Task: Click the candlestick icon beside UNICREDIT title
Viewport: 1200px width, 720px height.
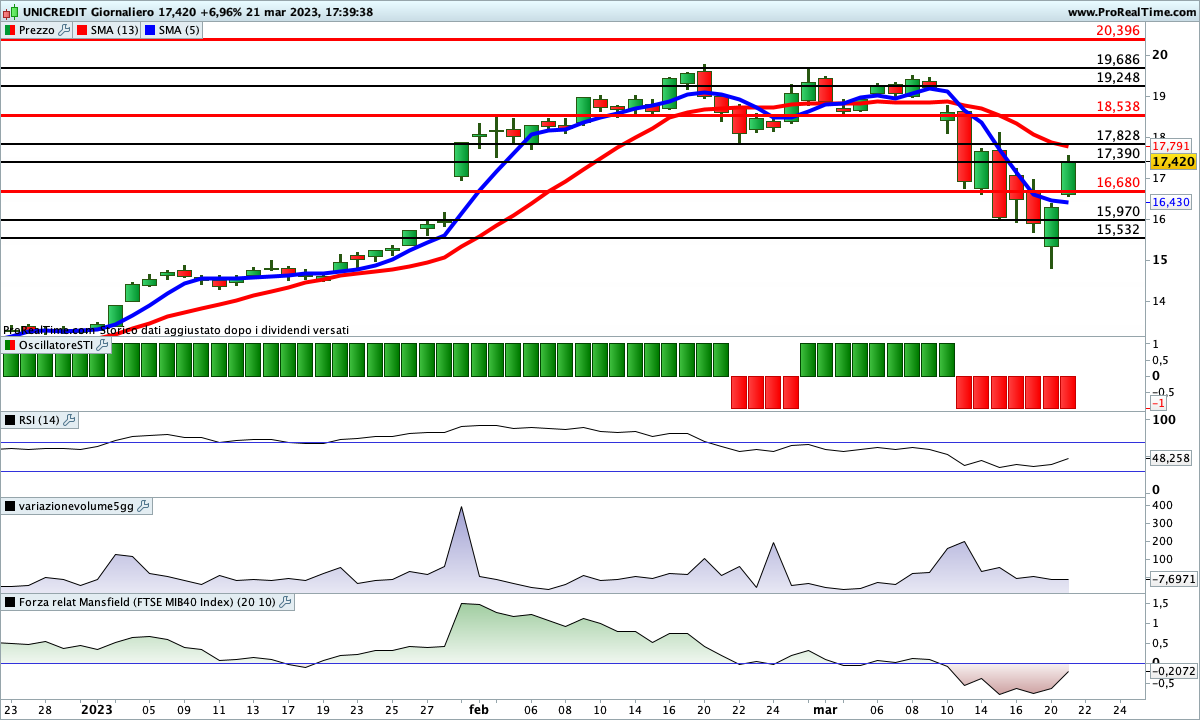Action: [10, 12]
